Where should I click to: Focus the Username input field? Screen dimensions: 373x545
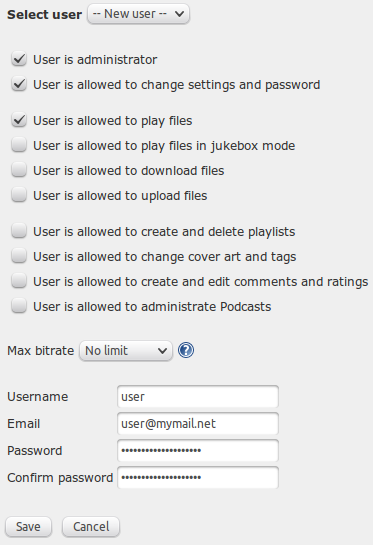(198, 397)
